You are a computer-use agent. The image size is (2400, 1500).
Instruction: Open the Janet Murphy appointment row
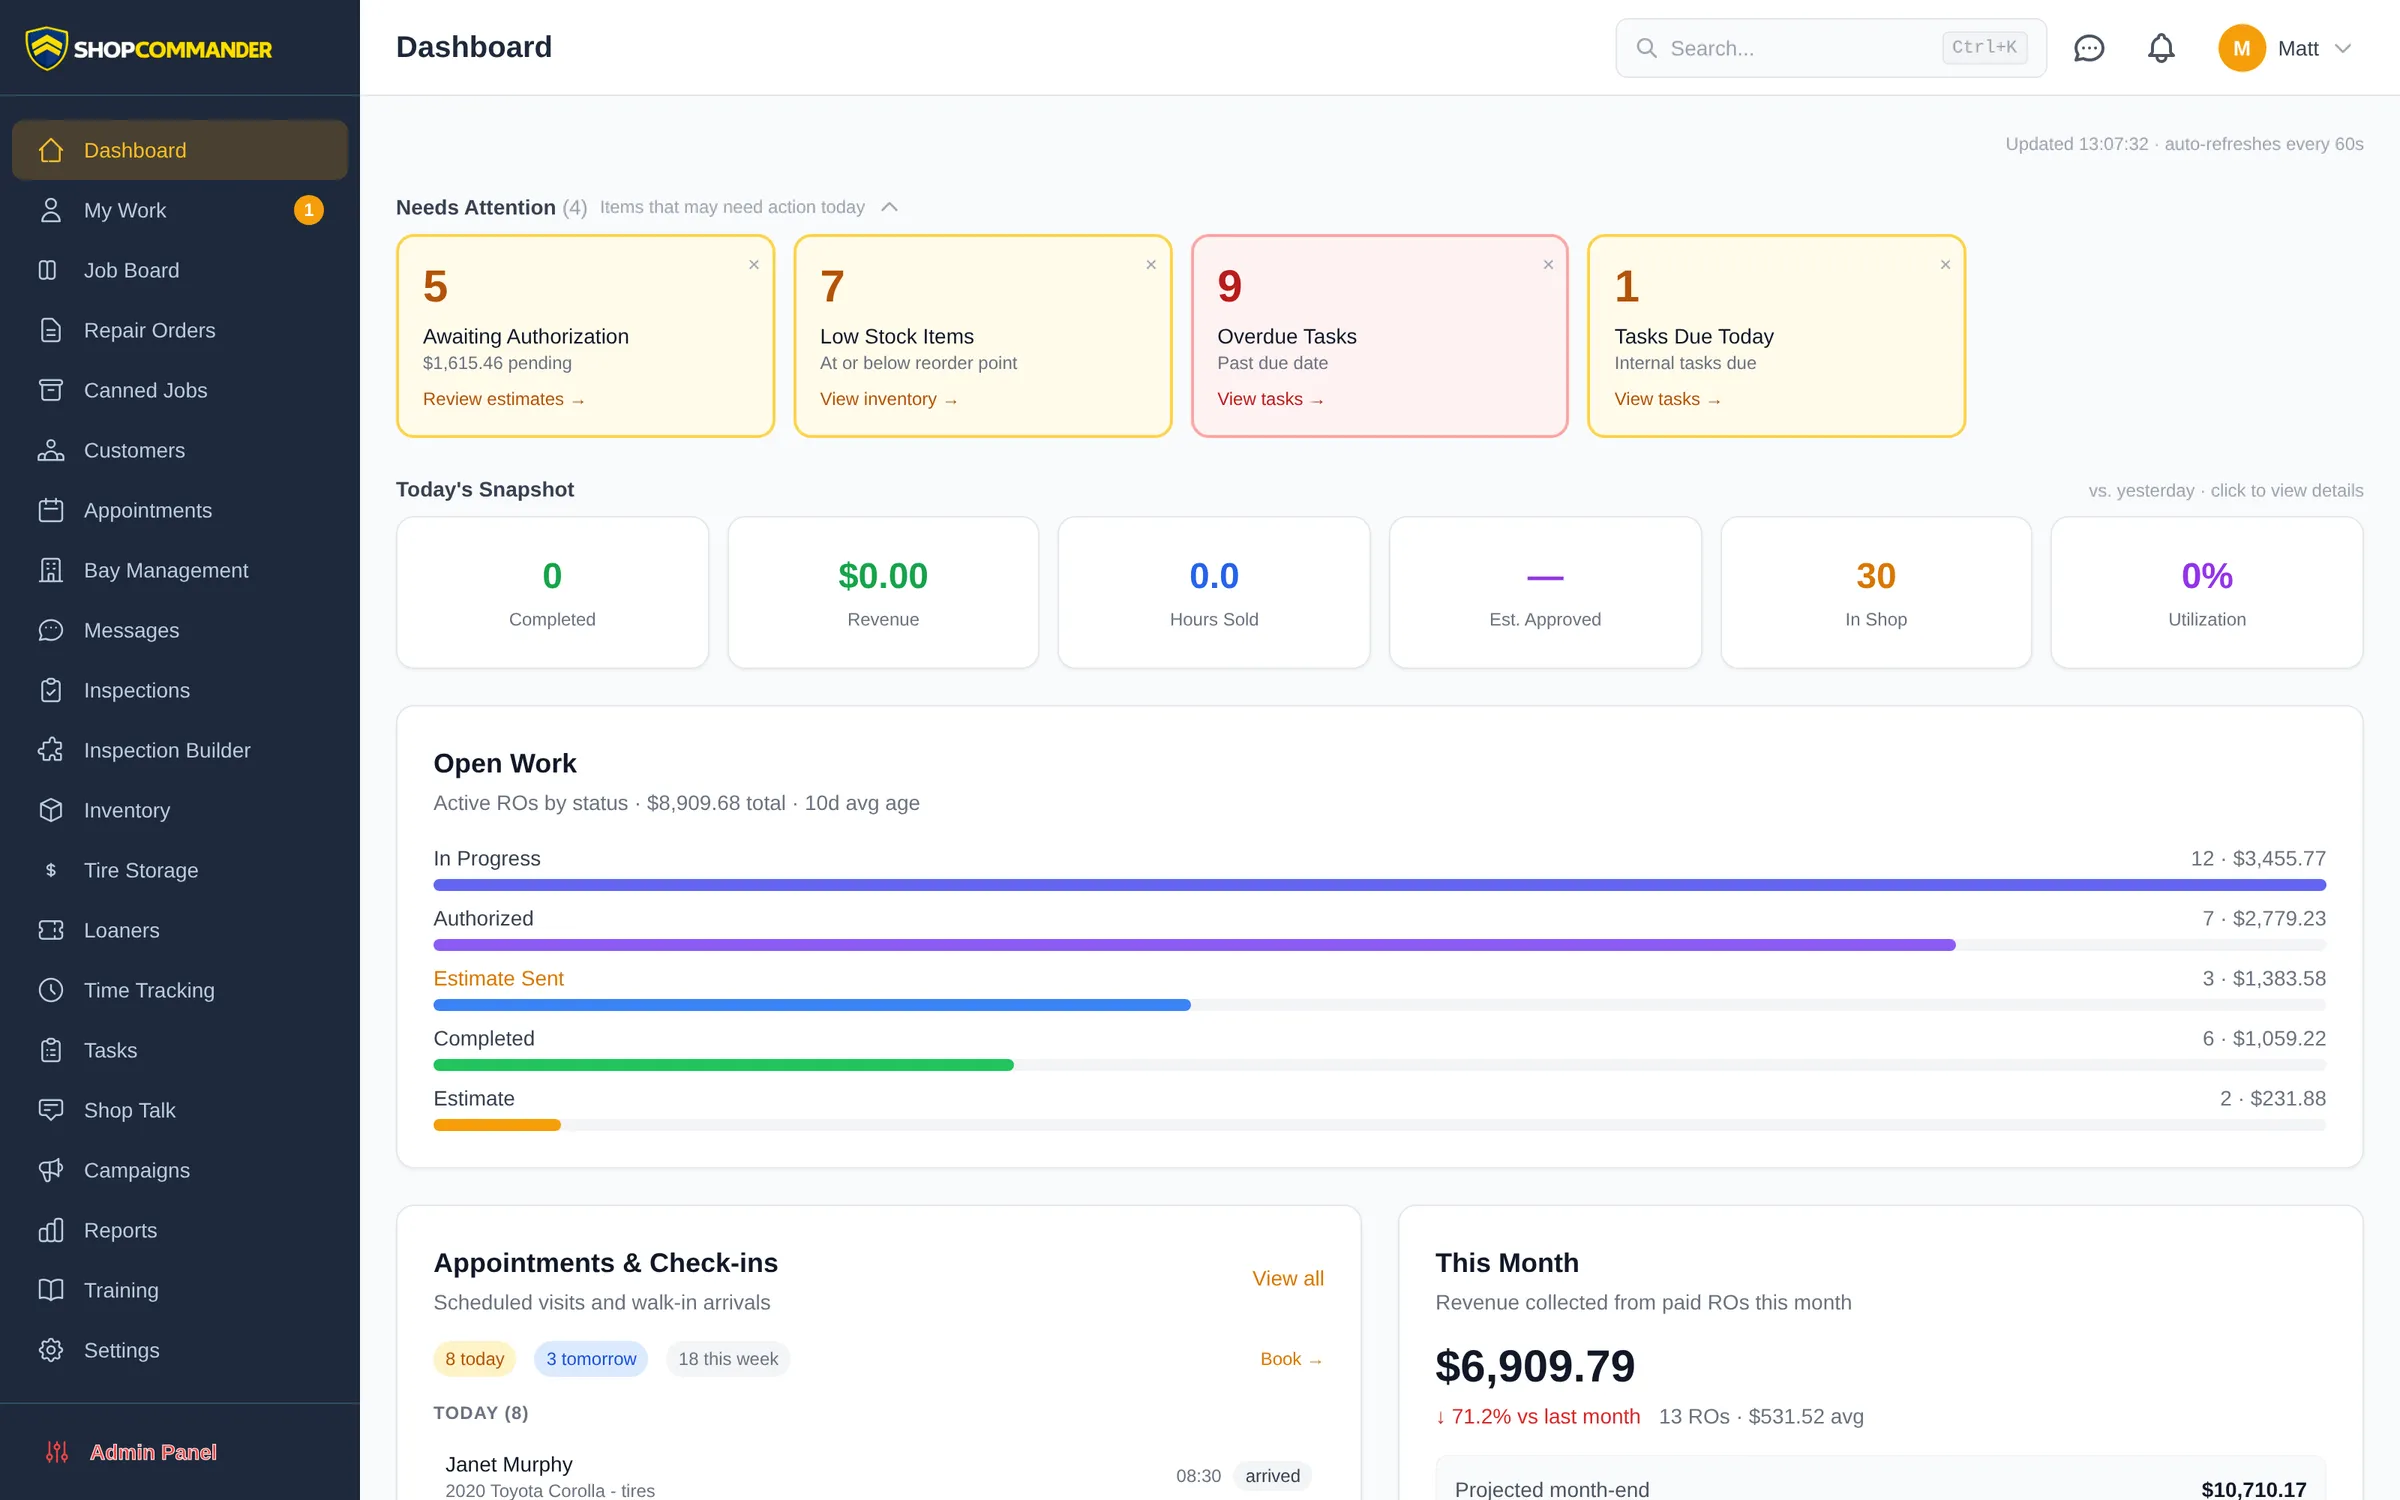click(879, 1476)
